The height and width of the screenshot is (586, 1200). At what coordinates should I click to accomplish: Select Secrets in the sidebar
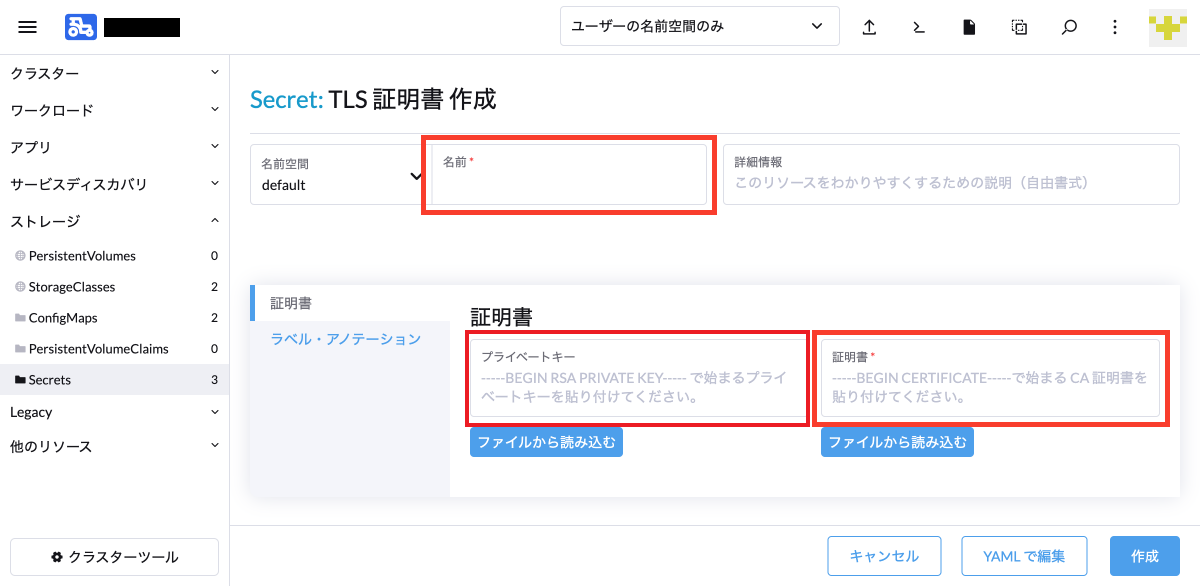coord(114,380)
